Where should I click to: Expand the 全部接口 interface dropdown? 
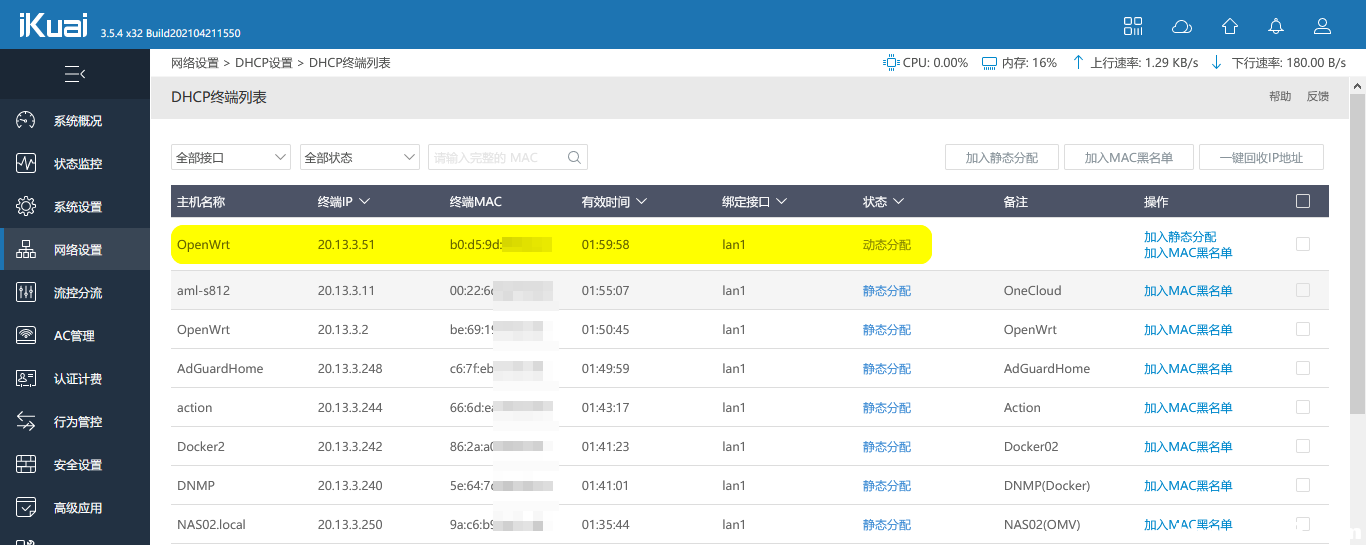tap(230, 157)
